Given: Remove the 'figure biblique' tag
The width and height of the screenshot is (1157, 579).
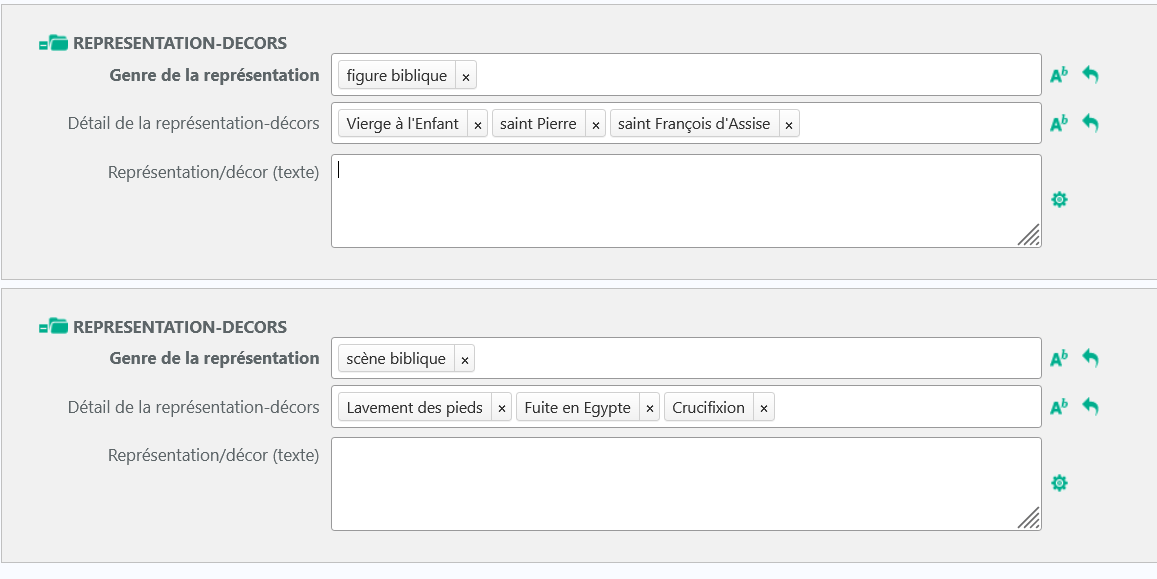Looking at the screenshot, I should (x=466, y=76).
